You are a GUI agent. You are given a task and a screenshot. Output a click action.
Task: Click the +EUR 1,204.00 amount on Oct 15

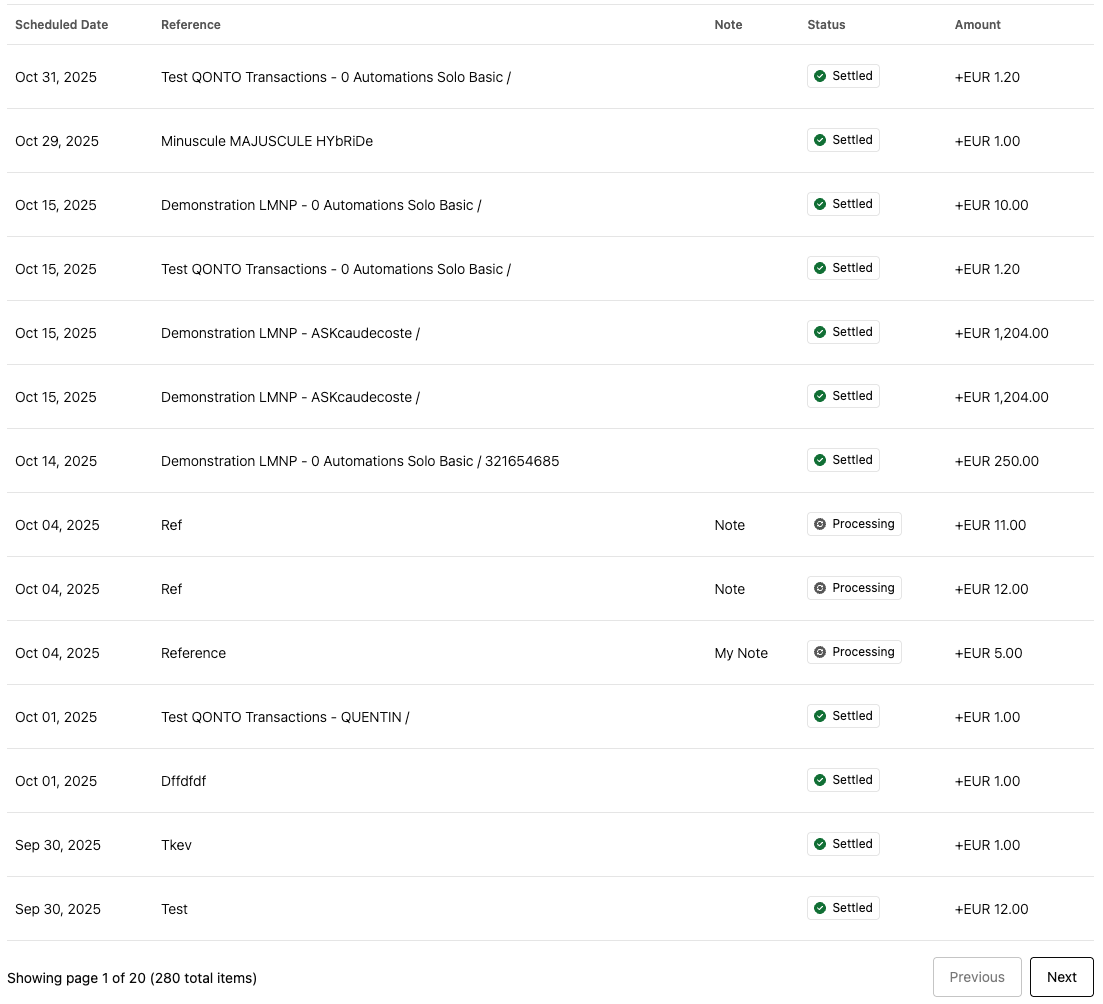(1001, 333)
